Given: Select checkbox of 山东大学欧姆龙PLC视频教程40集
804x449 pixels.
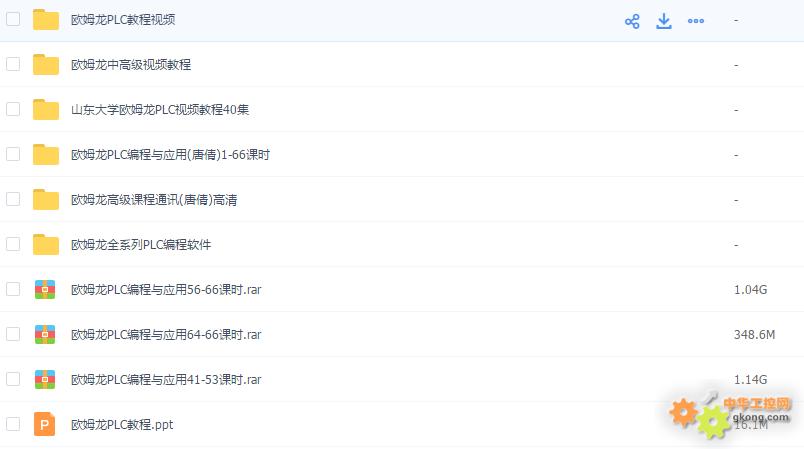Looking at the screenshot, I should (13, 109).
